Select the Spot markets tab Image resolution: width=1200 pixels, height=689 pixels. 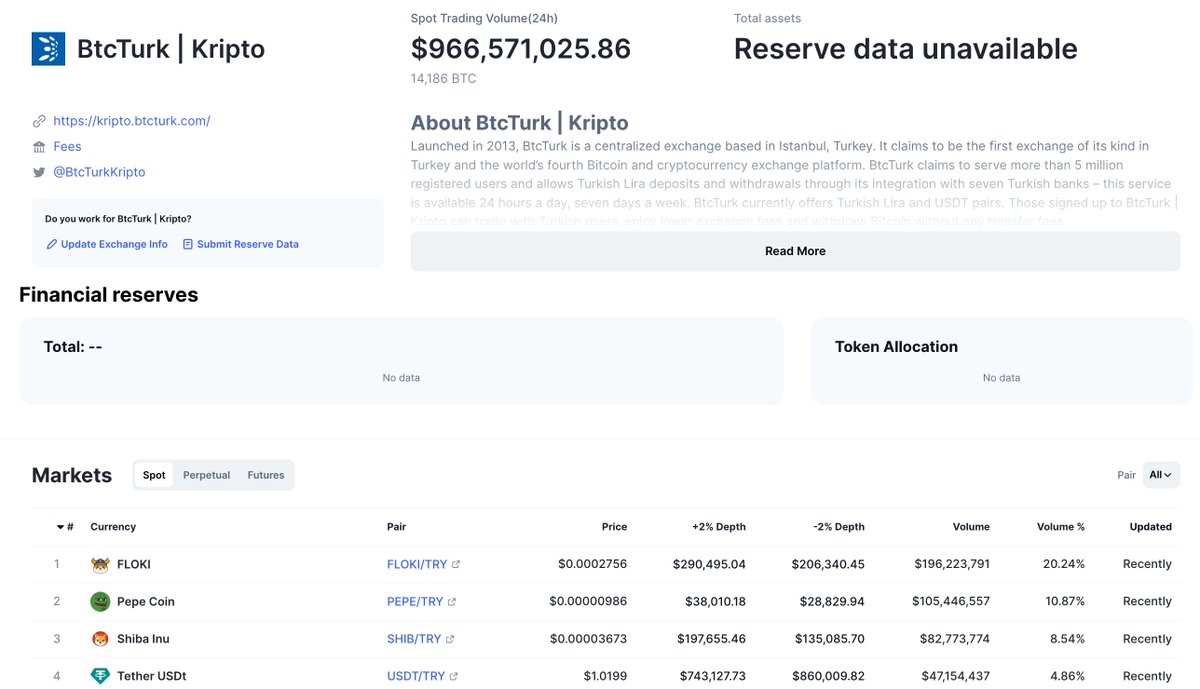point(154,475)
